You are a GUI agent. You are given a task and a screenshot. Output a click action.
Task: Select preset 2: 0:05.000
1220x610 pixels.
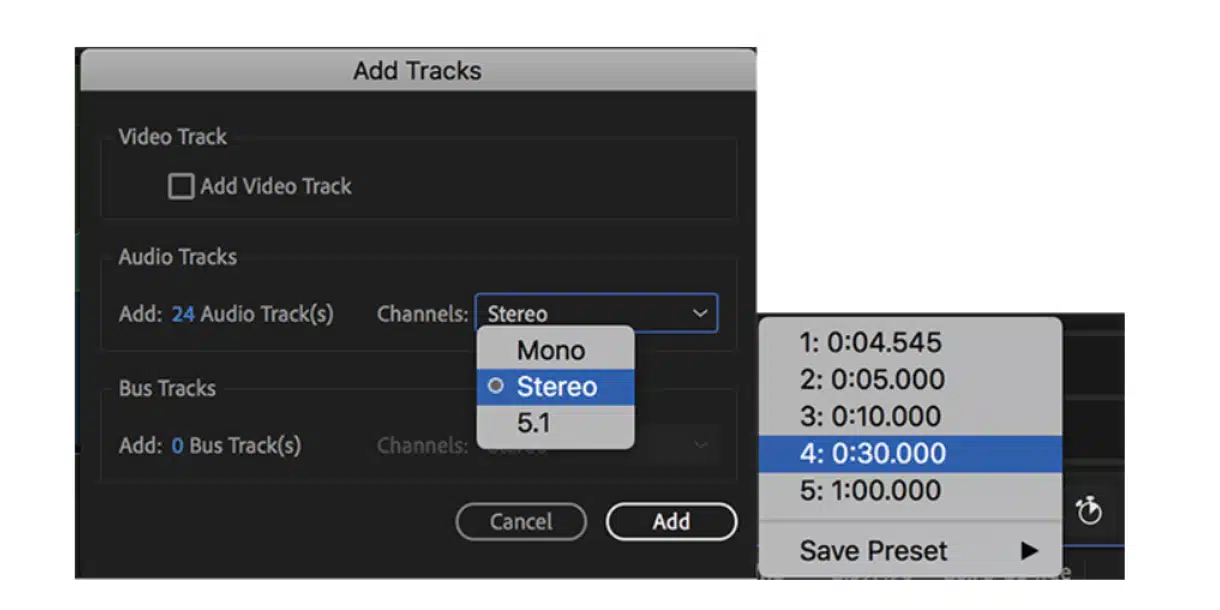871,380
